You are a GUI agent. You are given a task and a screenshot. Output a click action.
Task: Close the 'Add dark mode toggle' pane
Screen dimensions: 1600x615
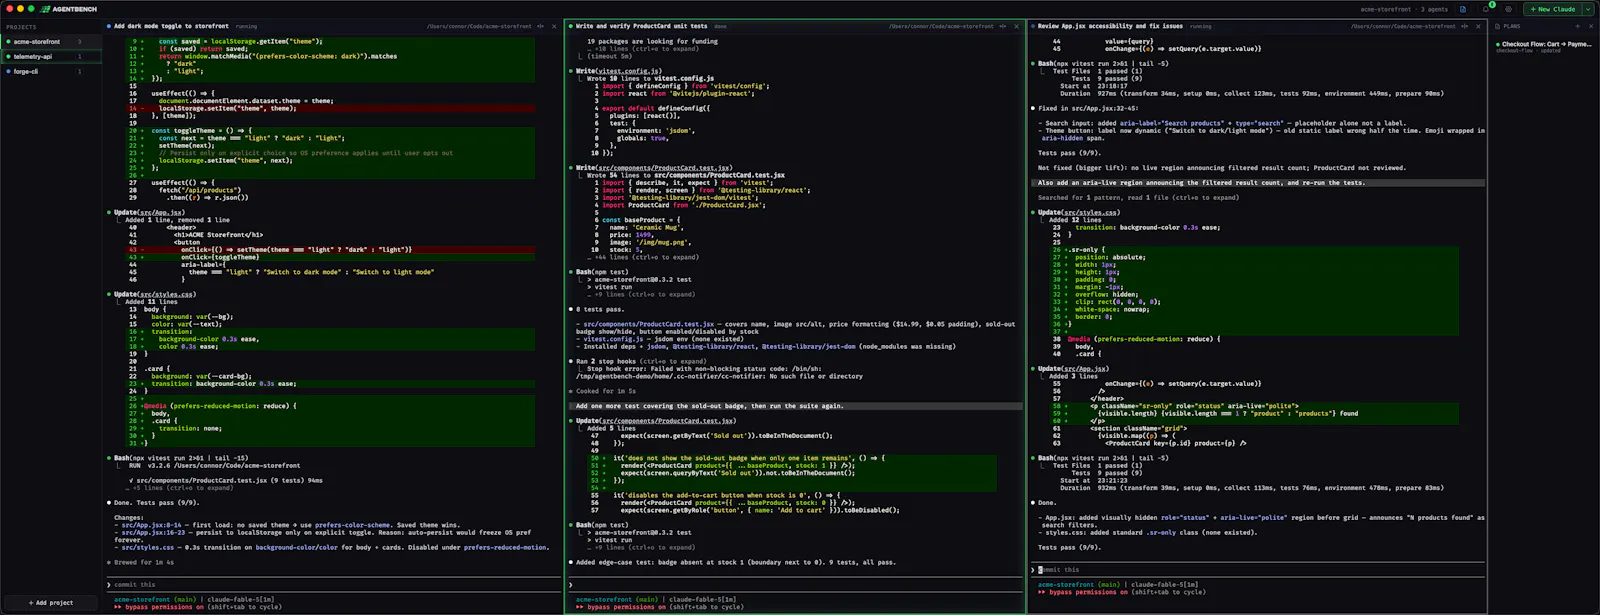555,27
